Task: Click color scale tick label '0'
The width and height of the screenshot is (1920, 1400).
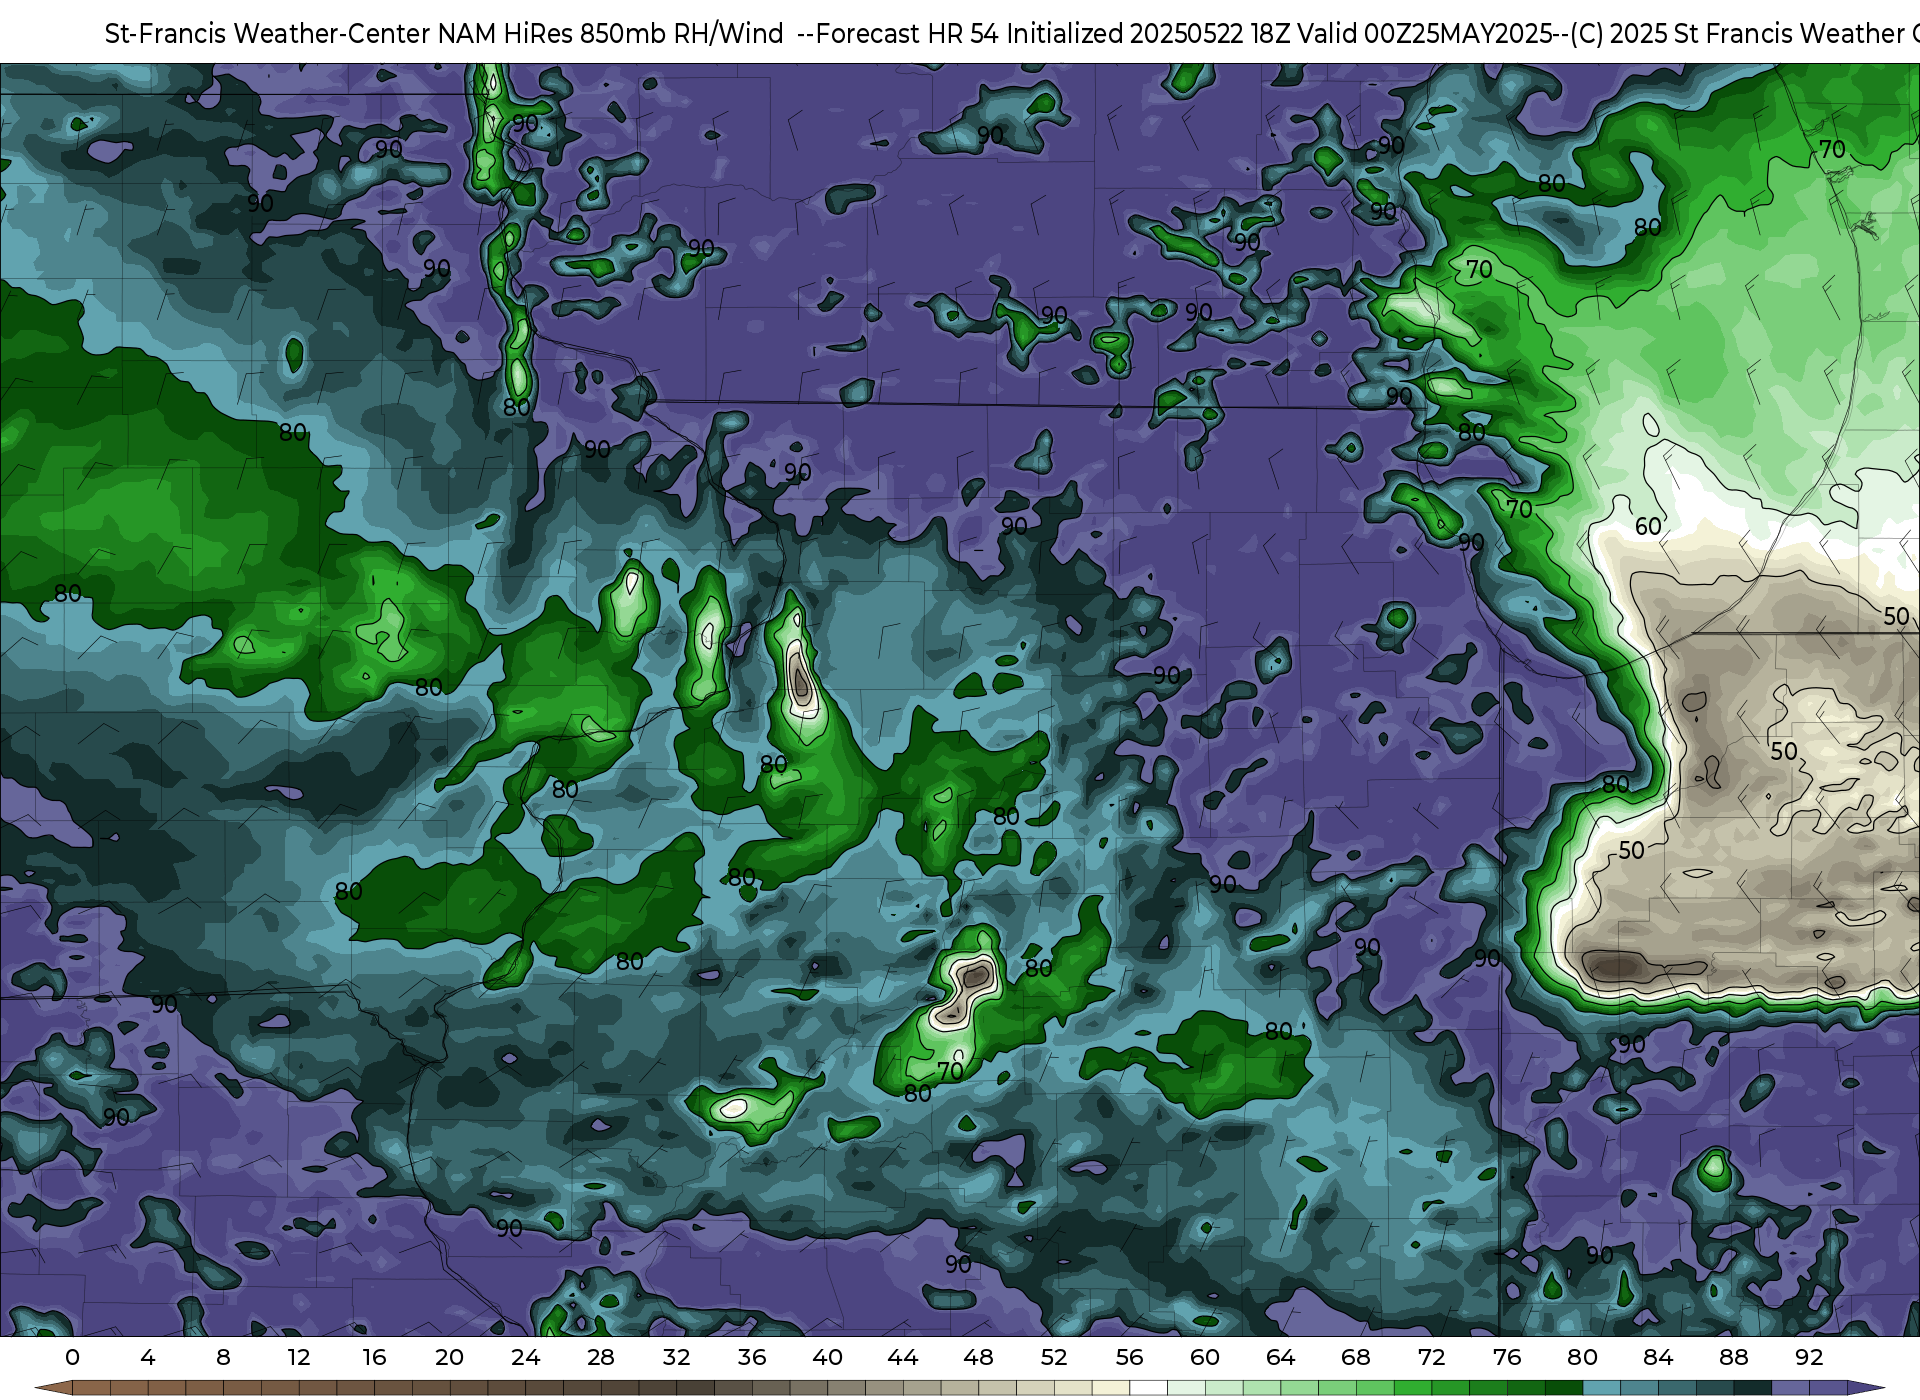Action: 72,1358
